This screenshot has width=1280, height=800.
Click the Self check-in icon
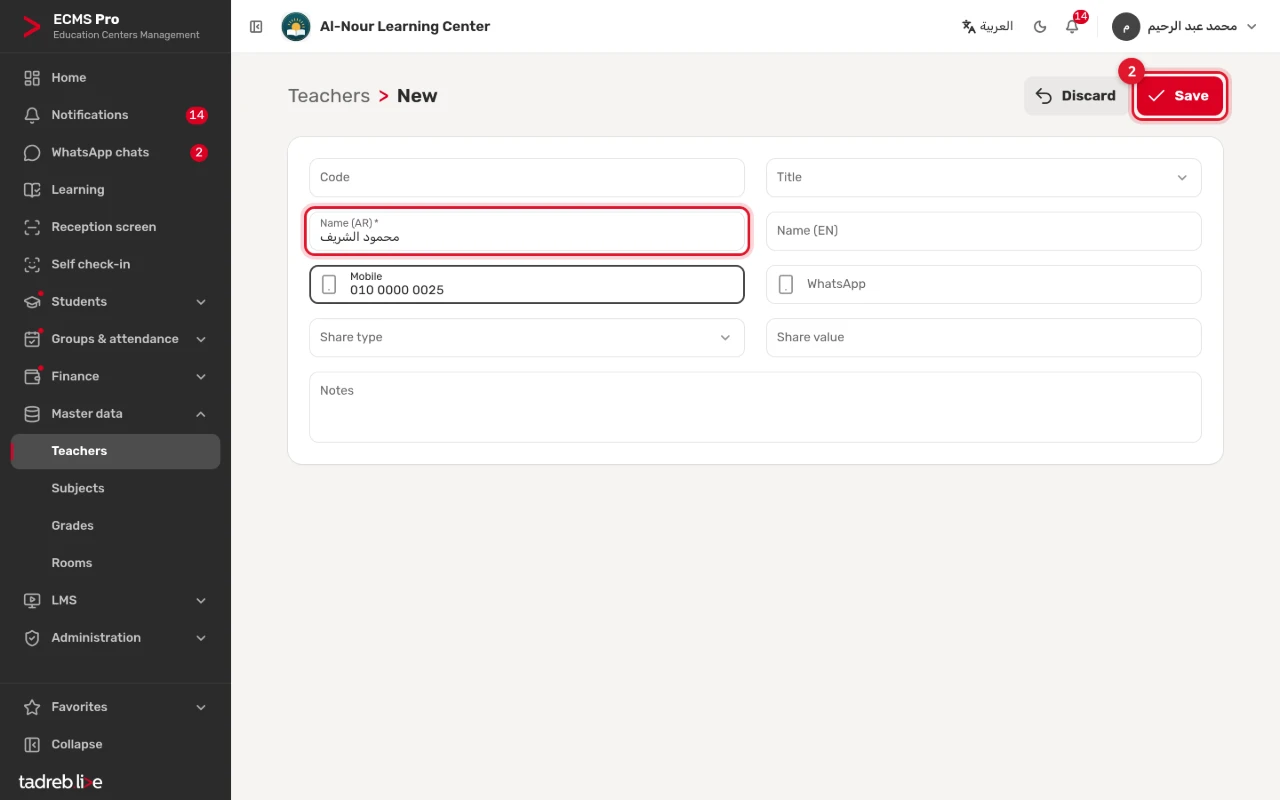32,265
